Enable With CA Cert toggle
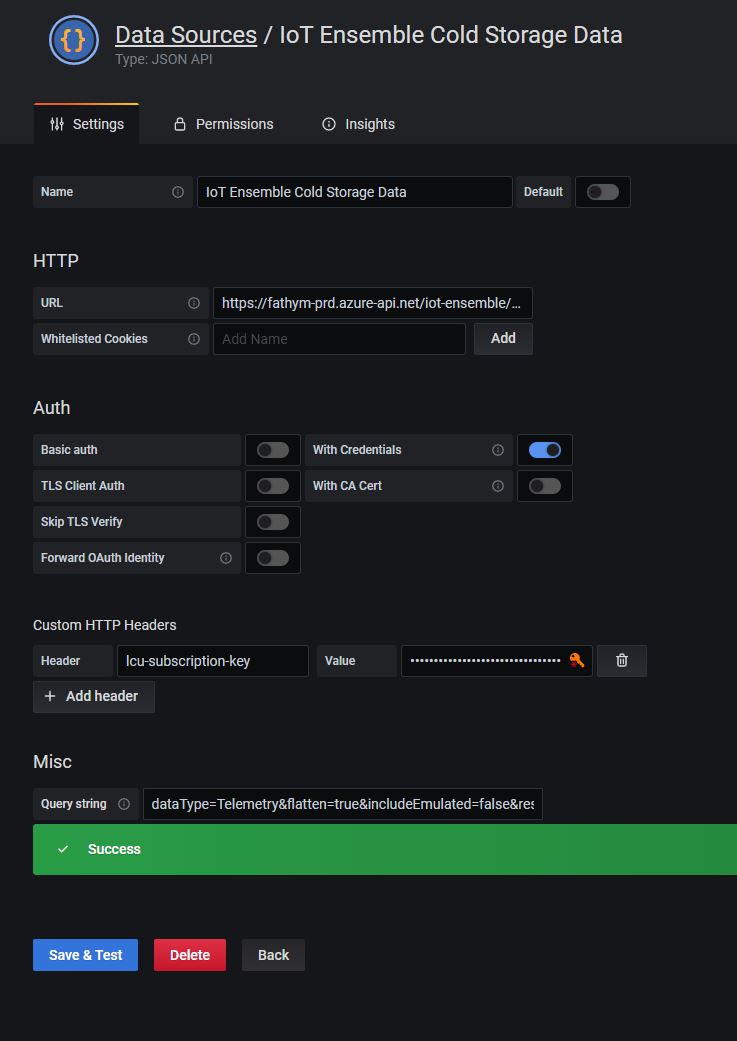This screenshot has height=1041, width=737. pos(545,486)
